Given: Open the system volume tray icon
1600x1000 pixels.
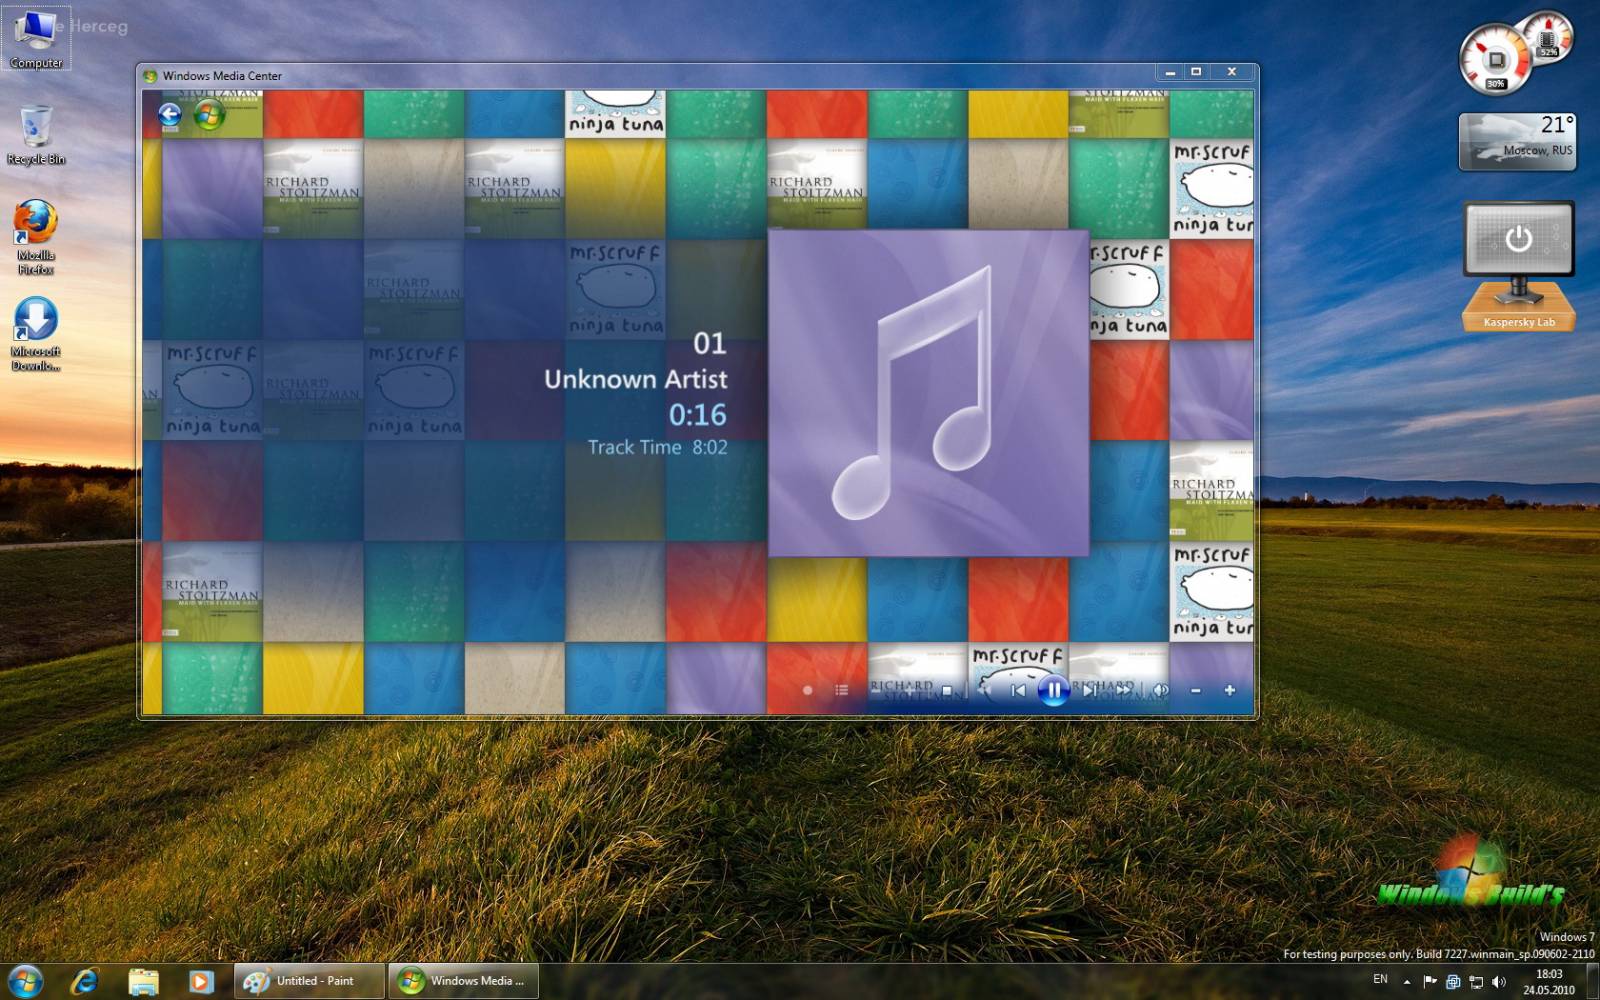Looking at the screenshot, I should point(1499,982).
